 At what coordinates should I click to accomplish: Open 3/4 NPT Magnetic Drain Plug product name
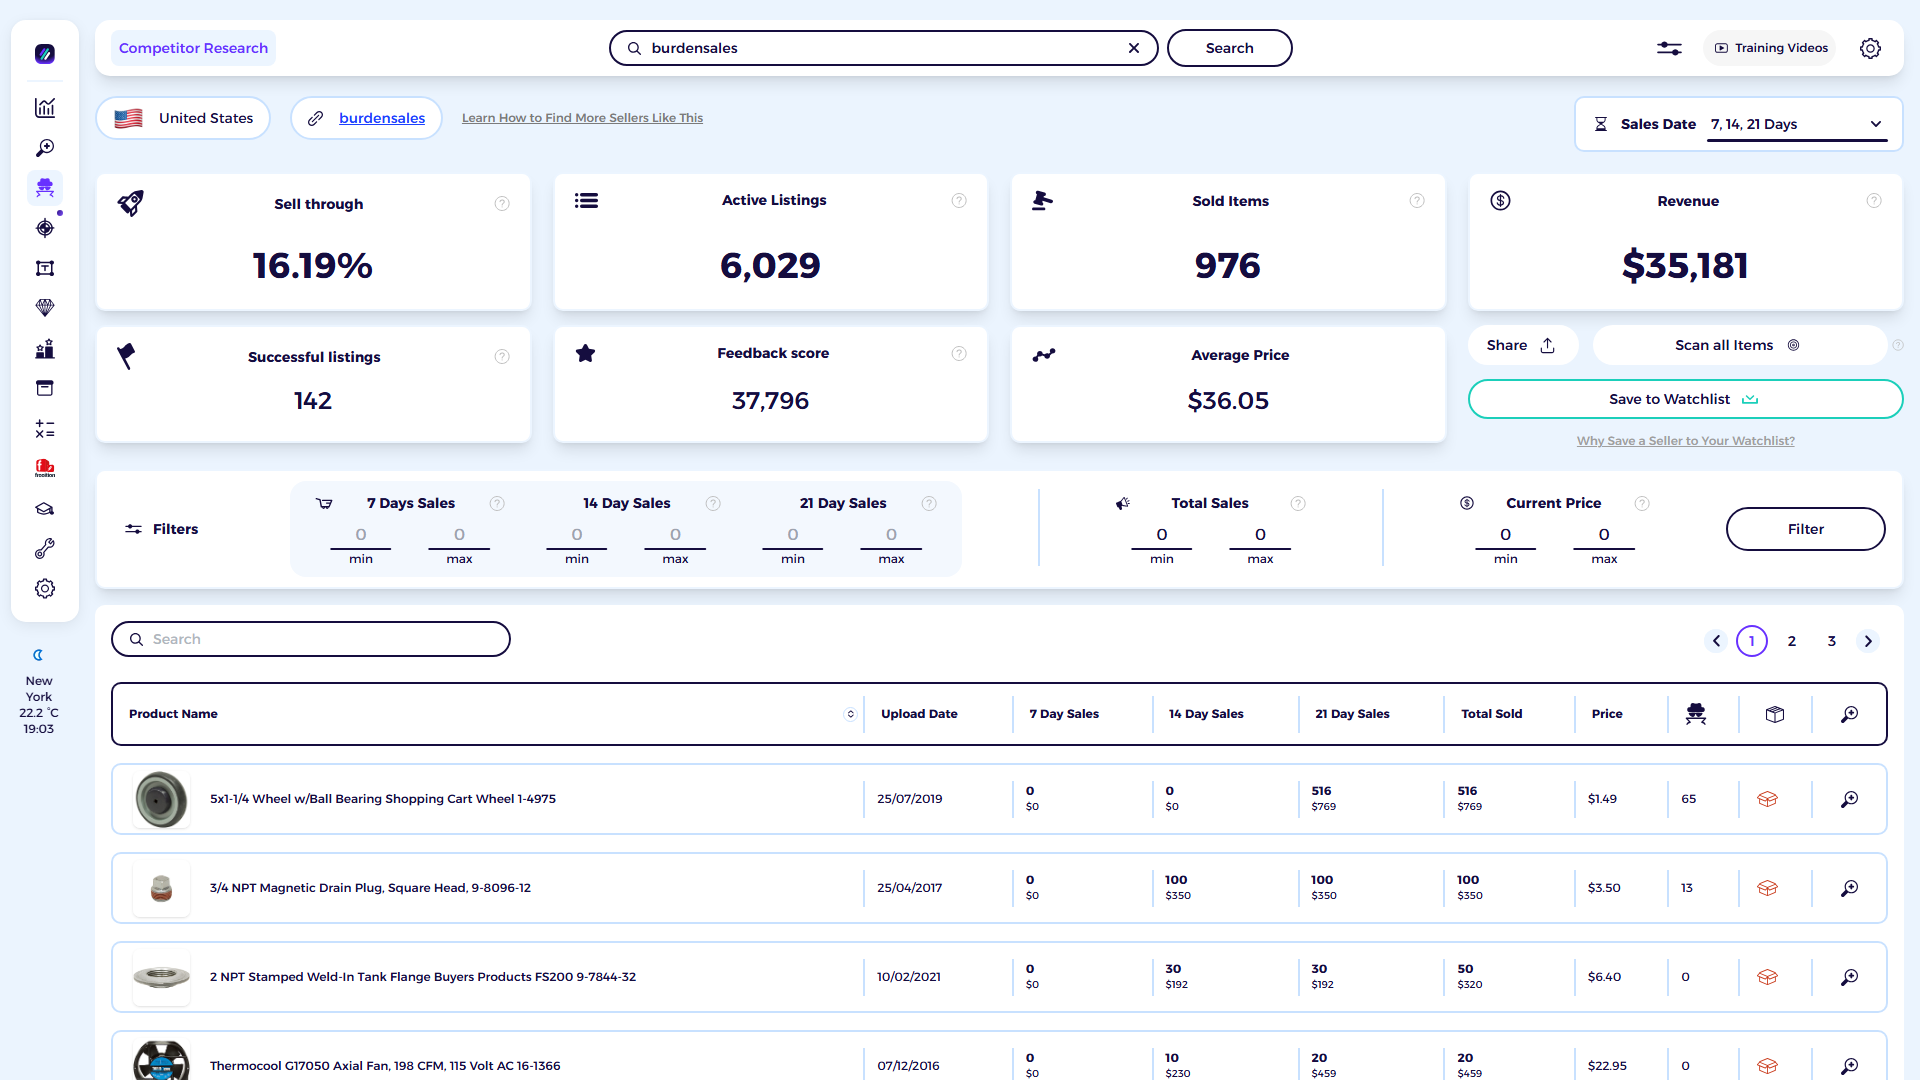point(370,888)
